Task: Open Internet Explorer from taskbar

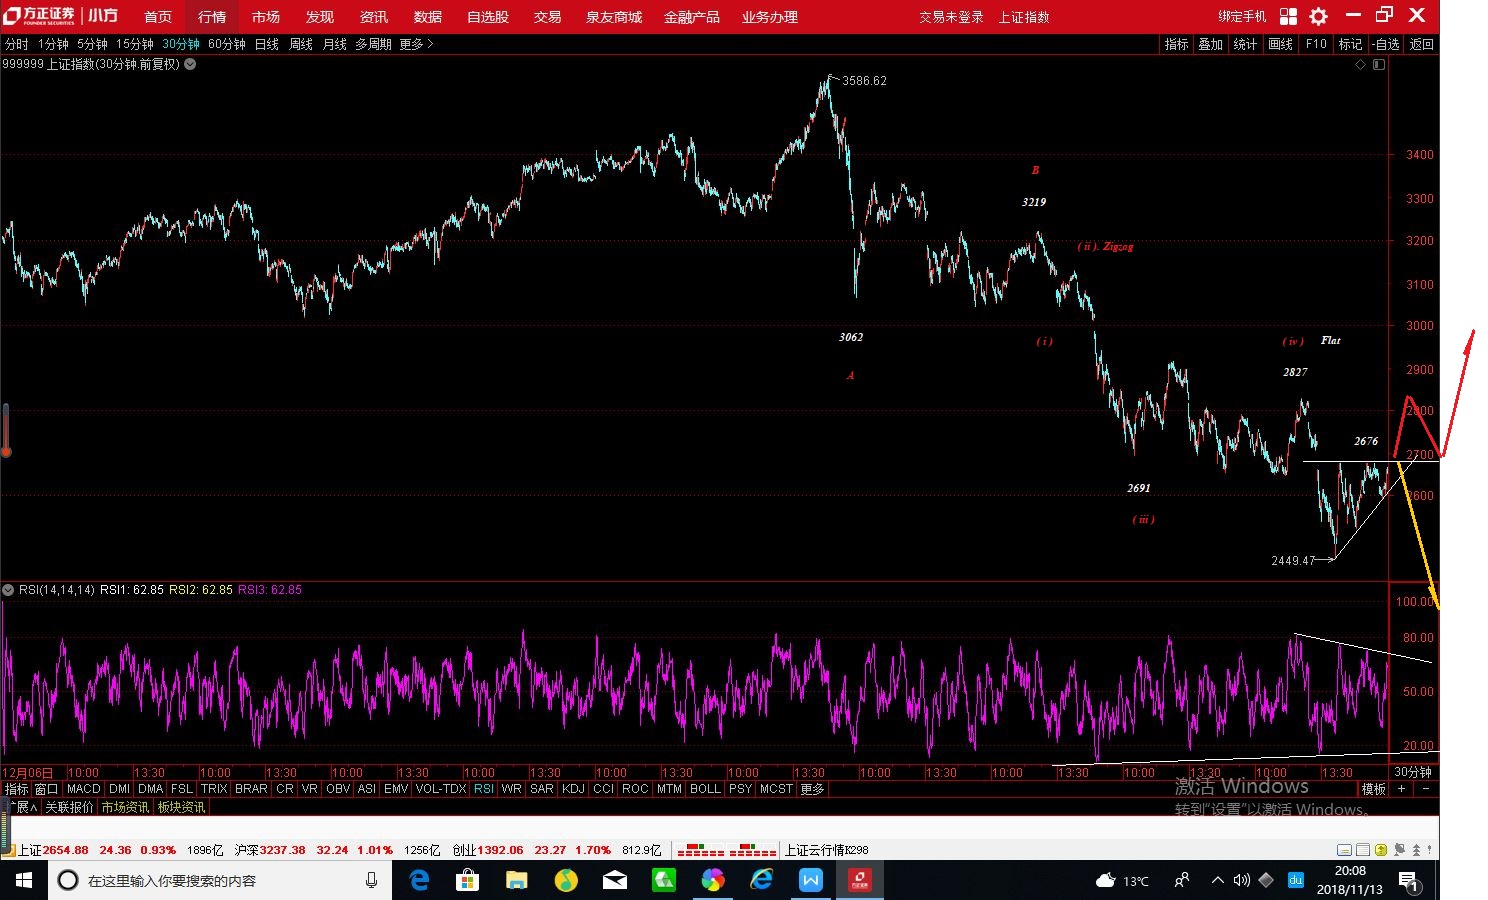Action: click(761, 880)
